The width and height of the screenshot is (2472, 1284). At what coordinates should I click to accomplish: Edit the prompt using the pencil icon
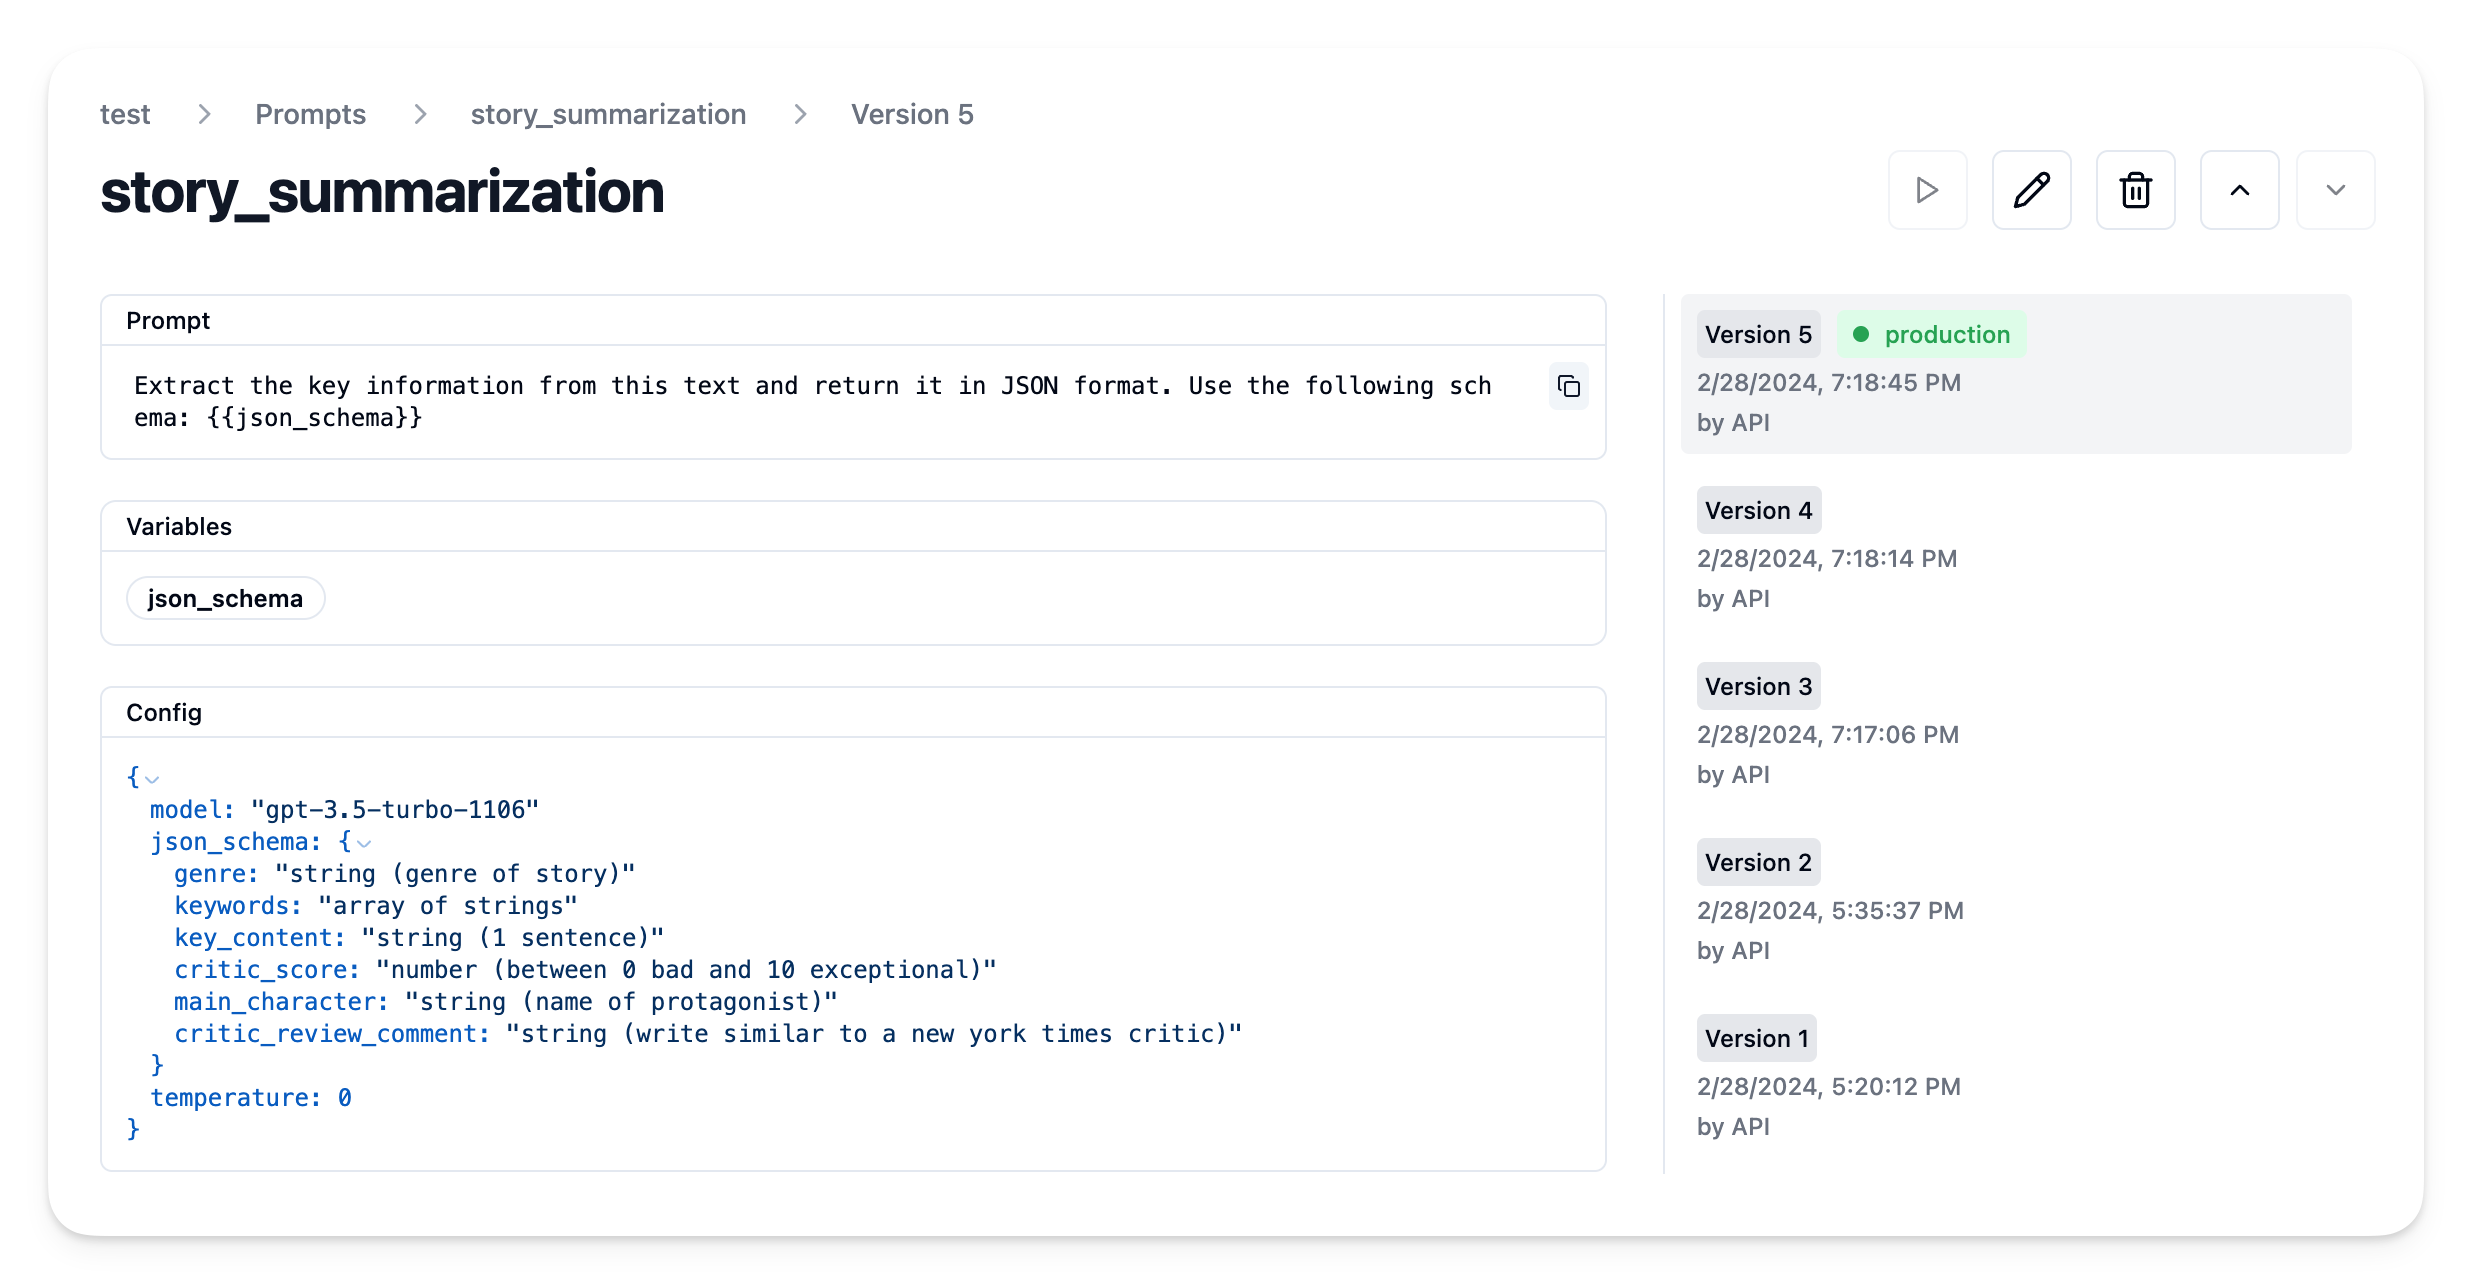(x=2031, y=190)
